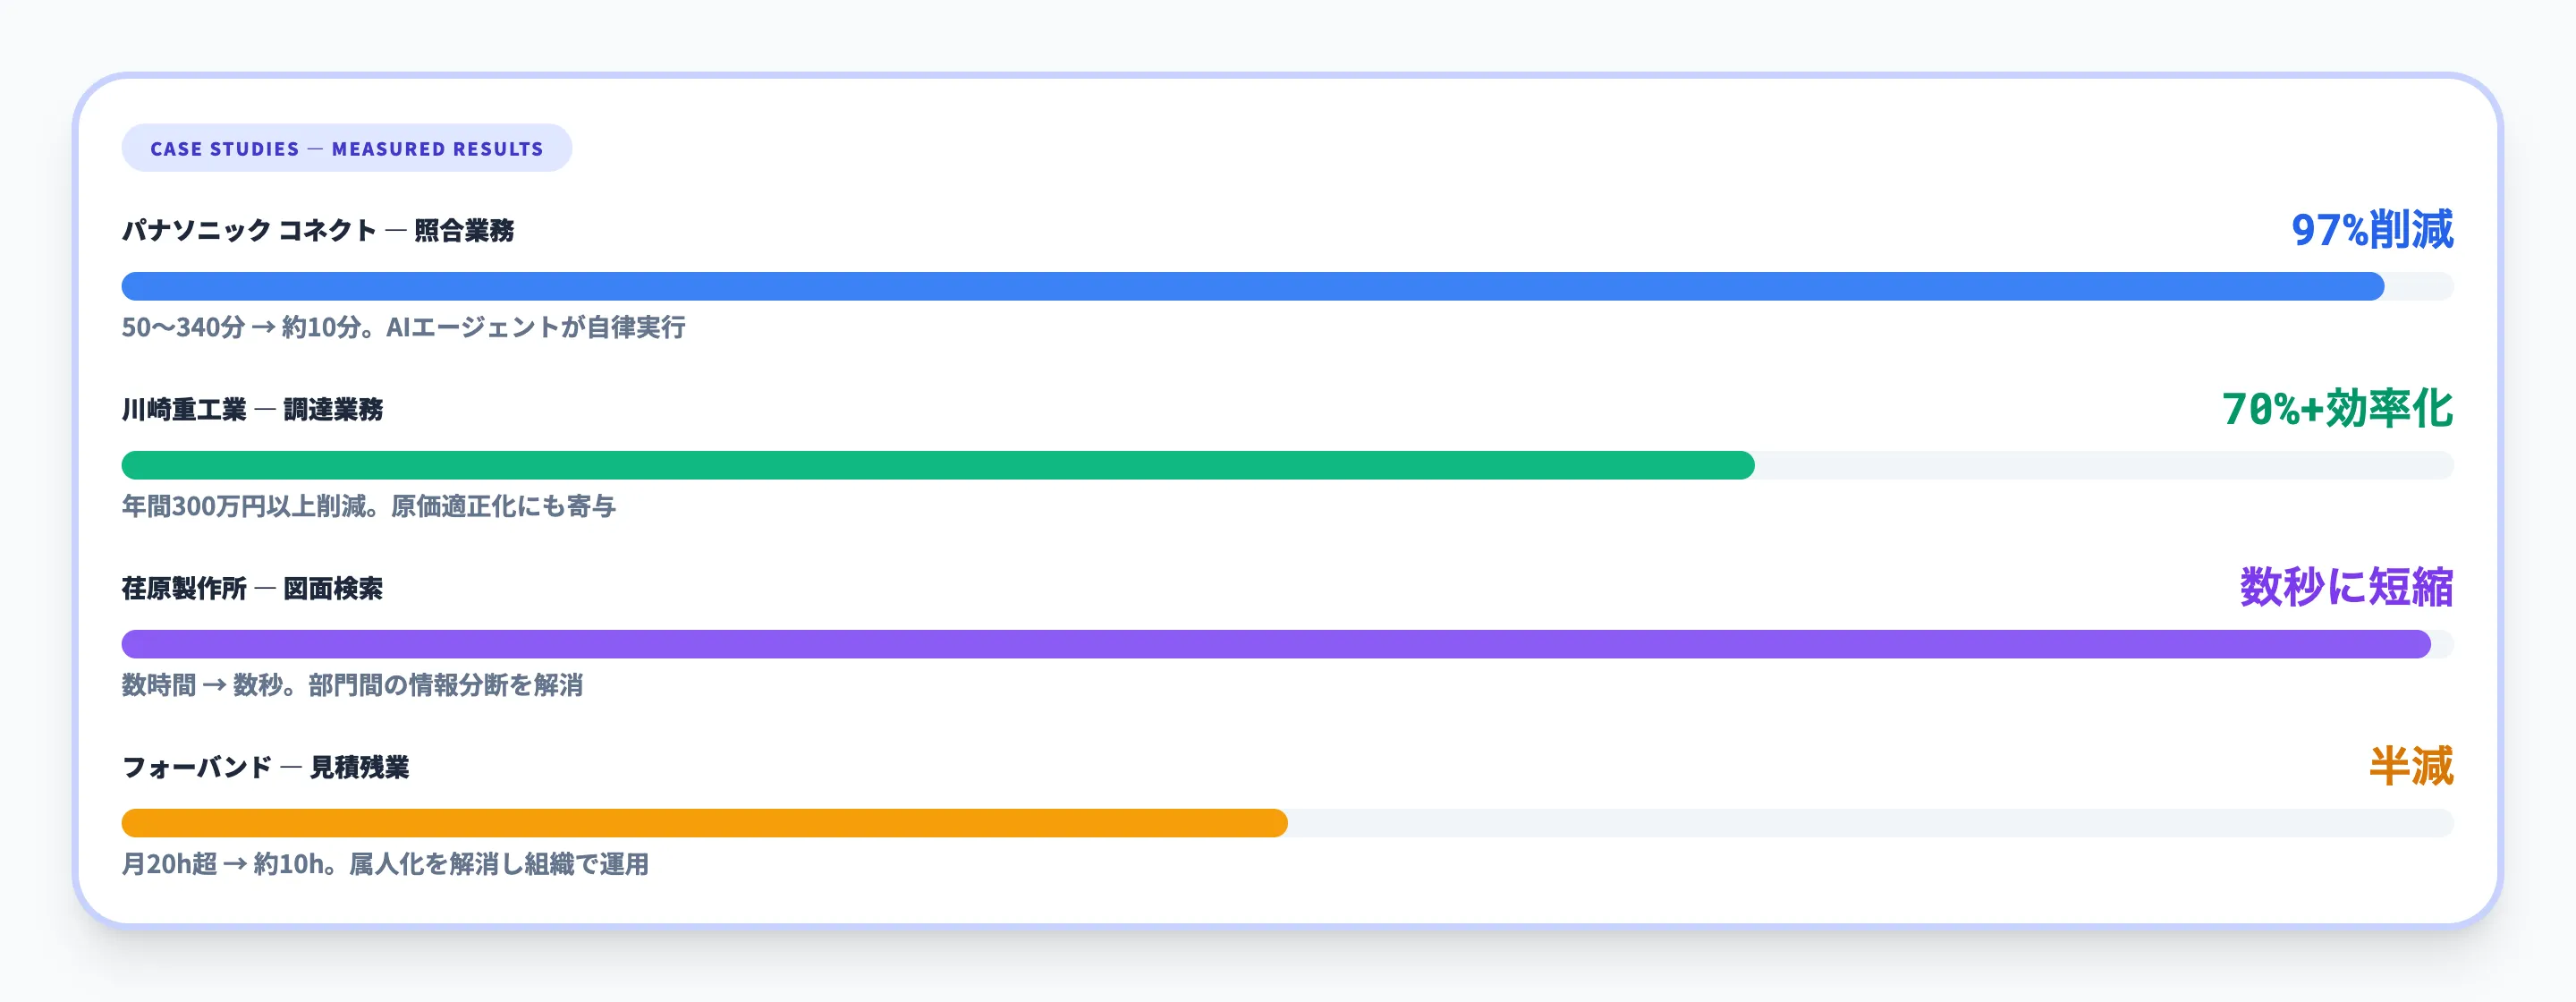Click the purple 数秒に短縮 result label

tap(2345, 588)
